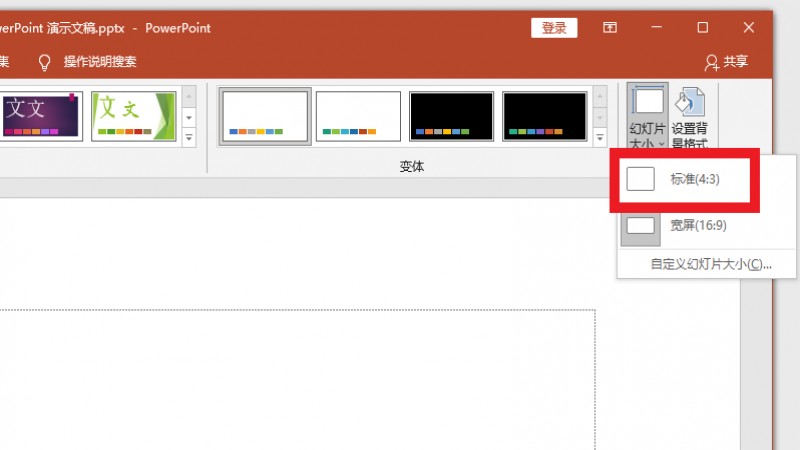The image size is (800, 450).
Task: Open Format Background (设置背景格式)
Action: coord(689,117)
